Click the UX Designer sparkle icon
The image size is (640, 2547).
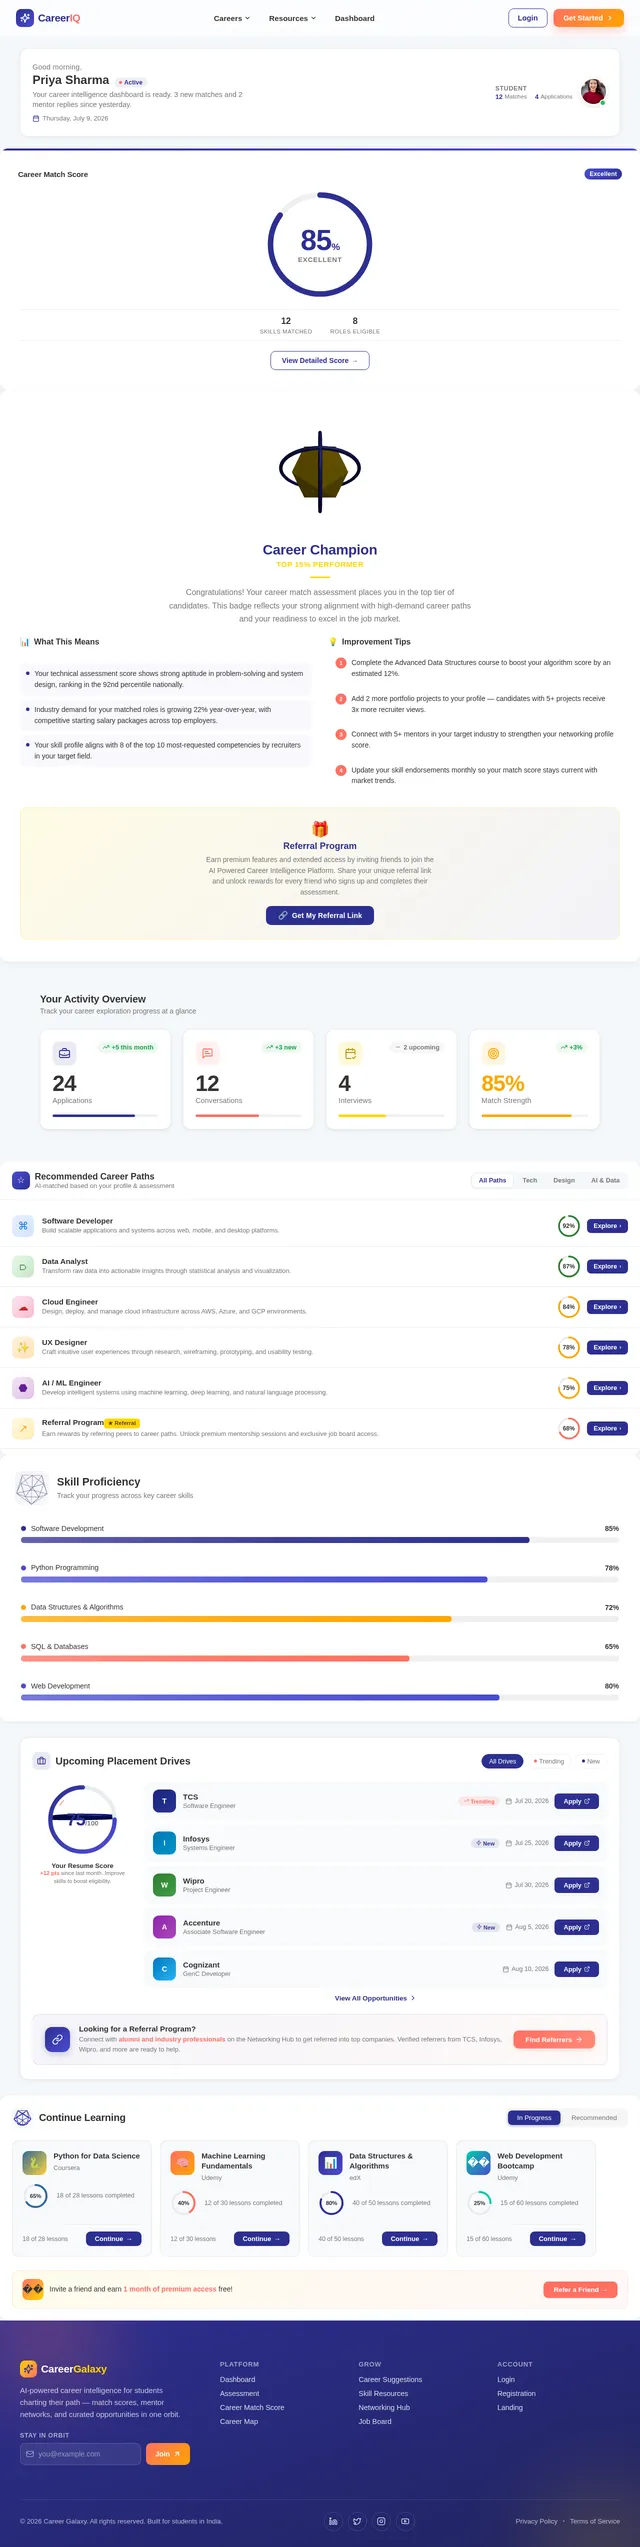coord(23,1348)
